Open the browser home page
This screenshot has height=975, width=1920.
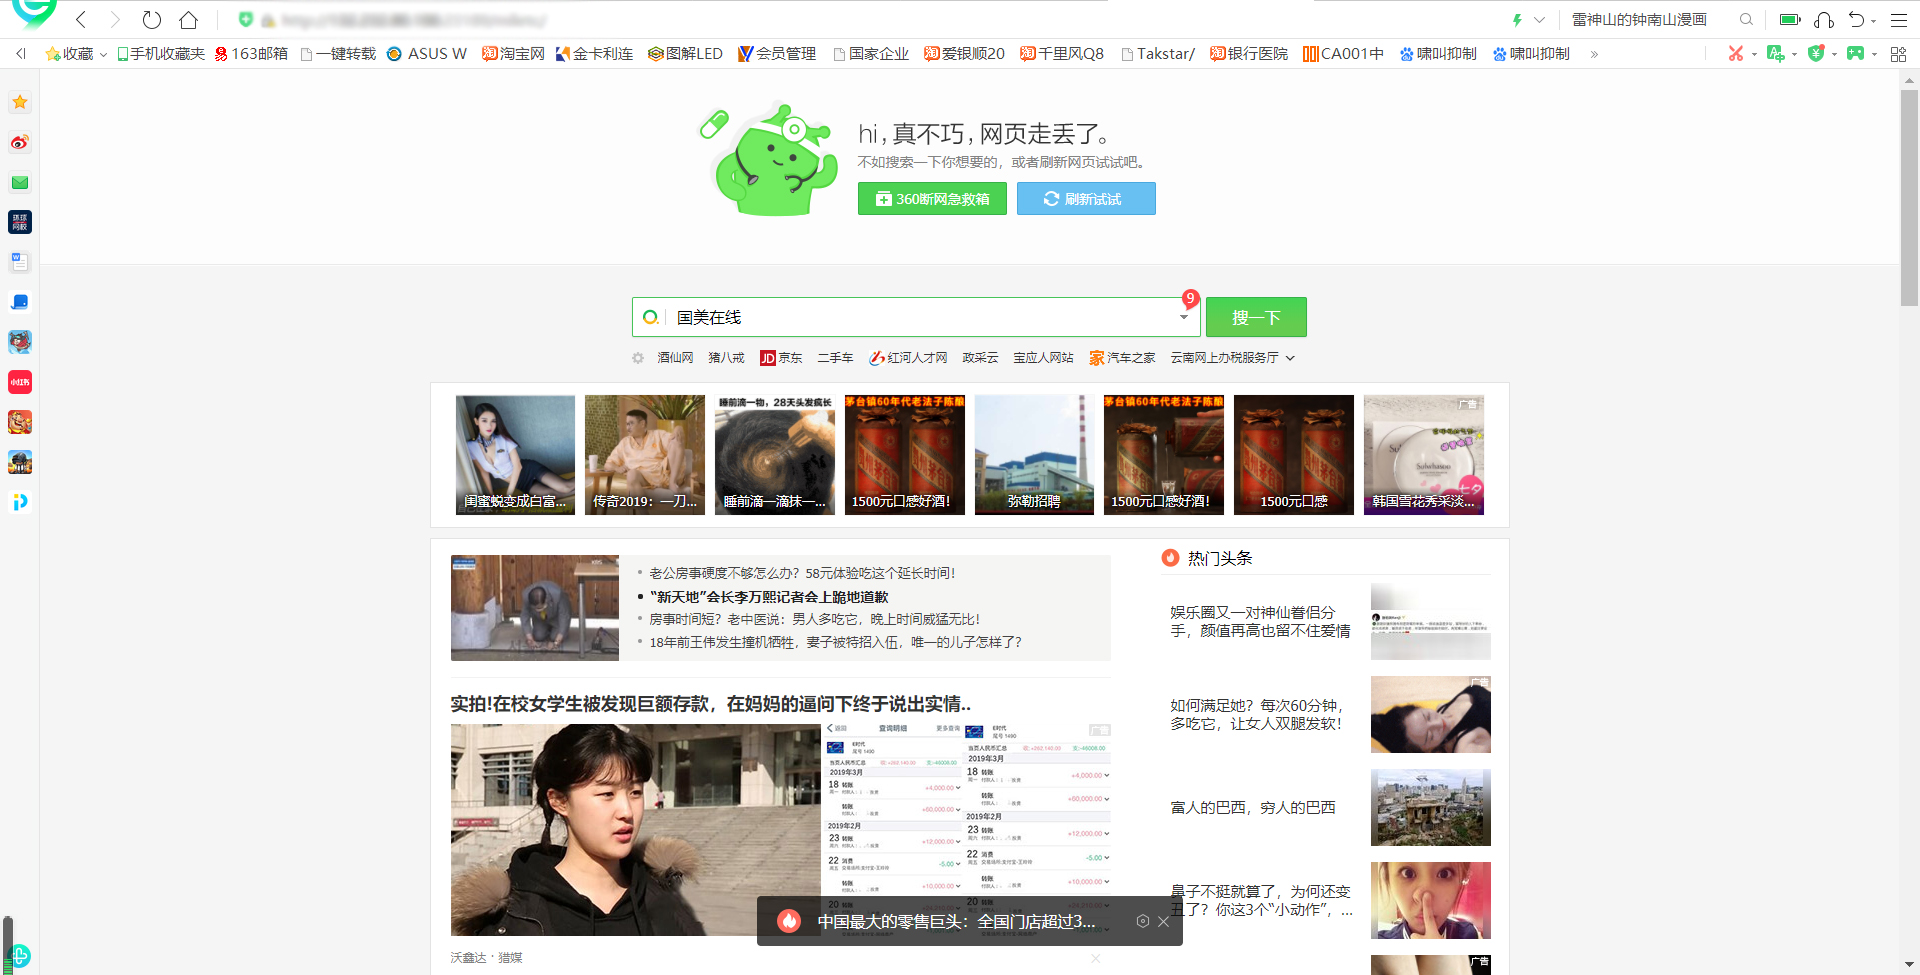[188, 20]
